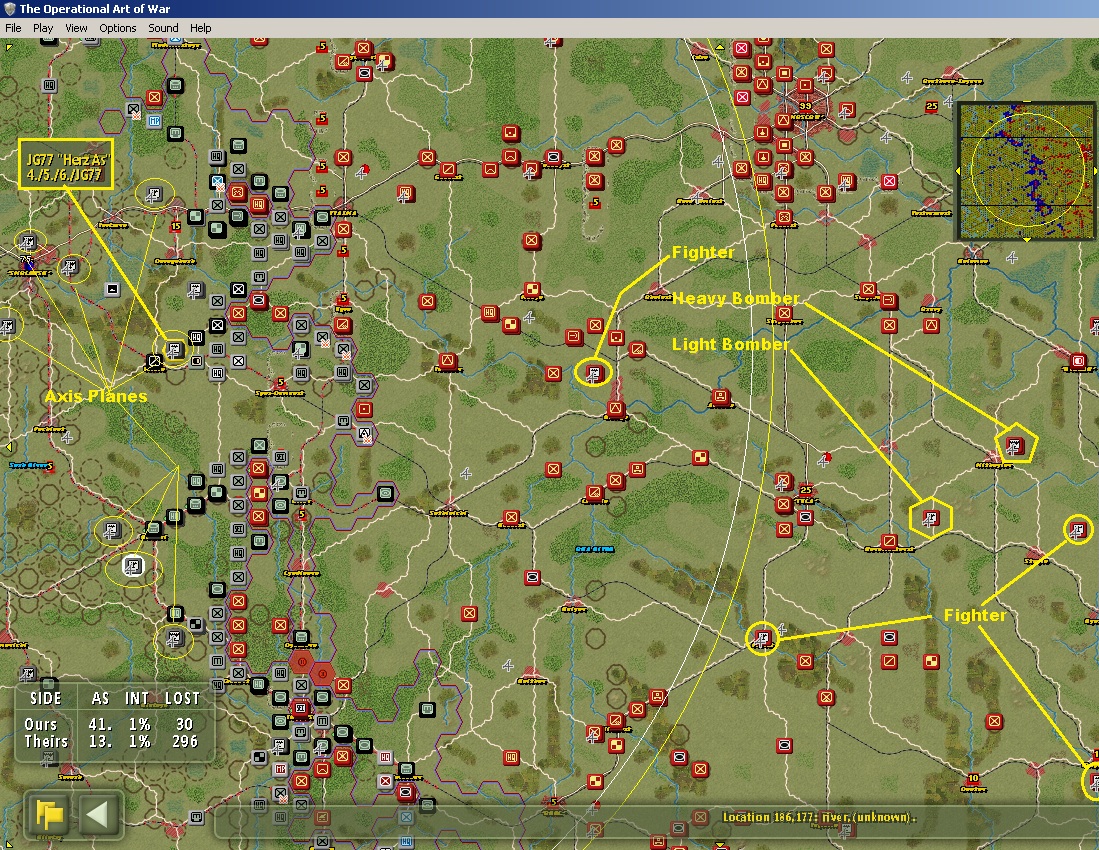This screenshot has width=1099, height=850.
Task: Click the map's bottom-left corner scroll arrow
Action: (8, 843)
